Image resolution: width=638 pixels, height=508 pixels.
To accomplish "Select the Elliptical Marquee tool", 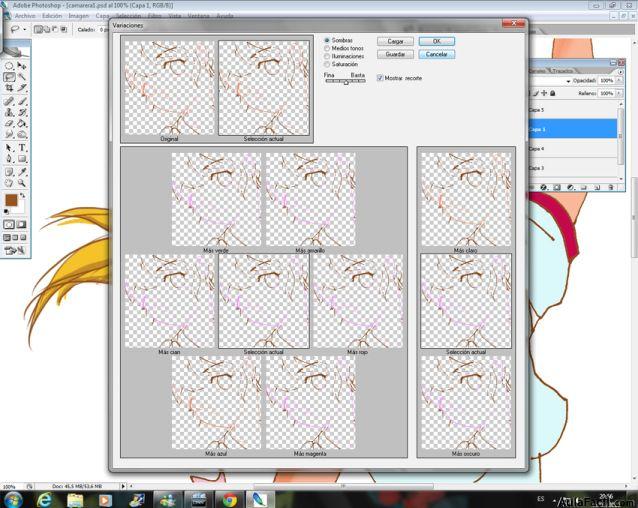I will tap(9, 66).
